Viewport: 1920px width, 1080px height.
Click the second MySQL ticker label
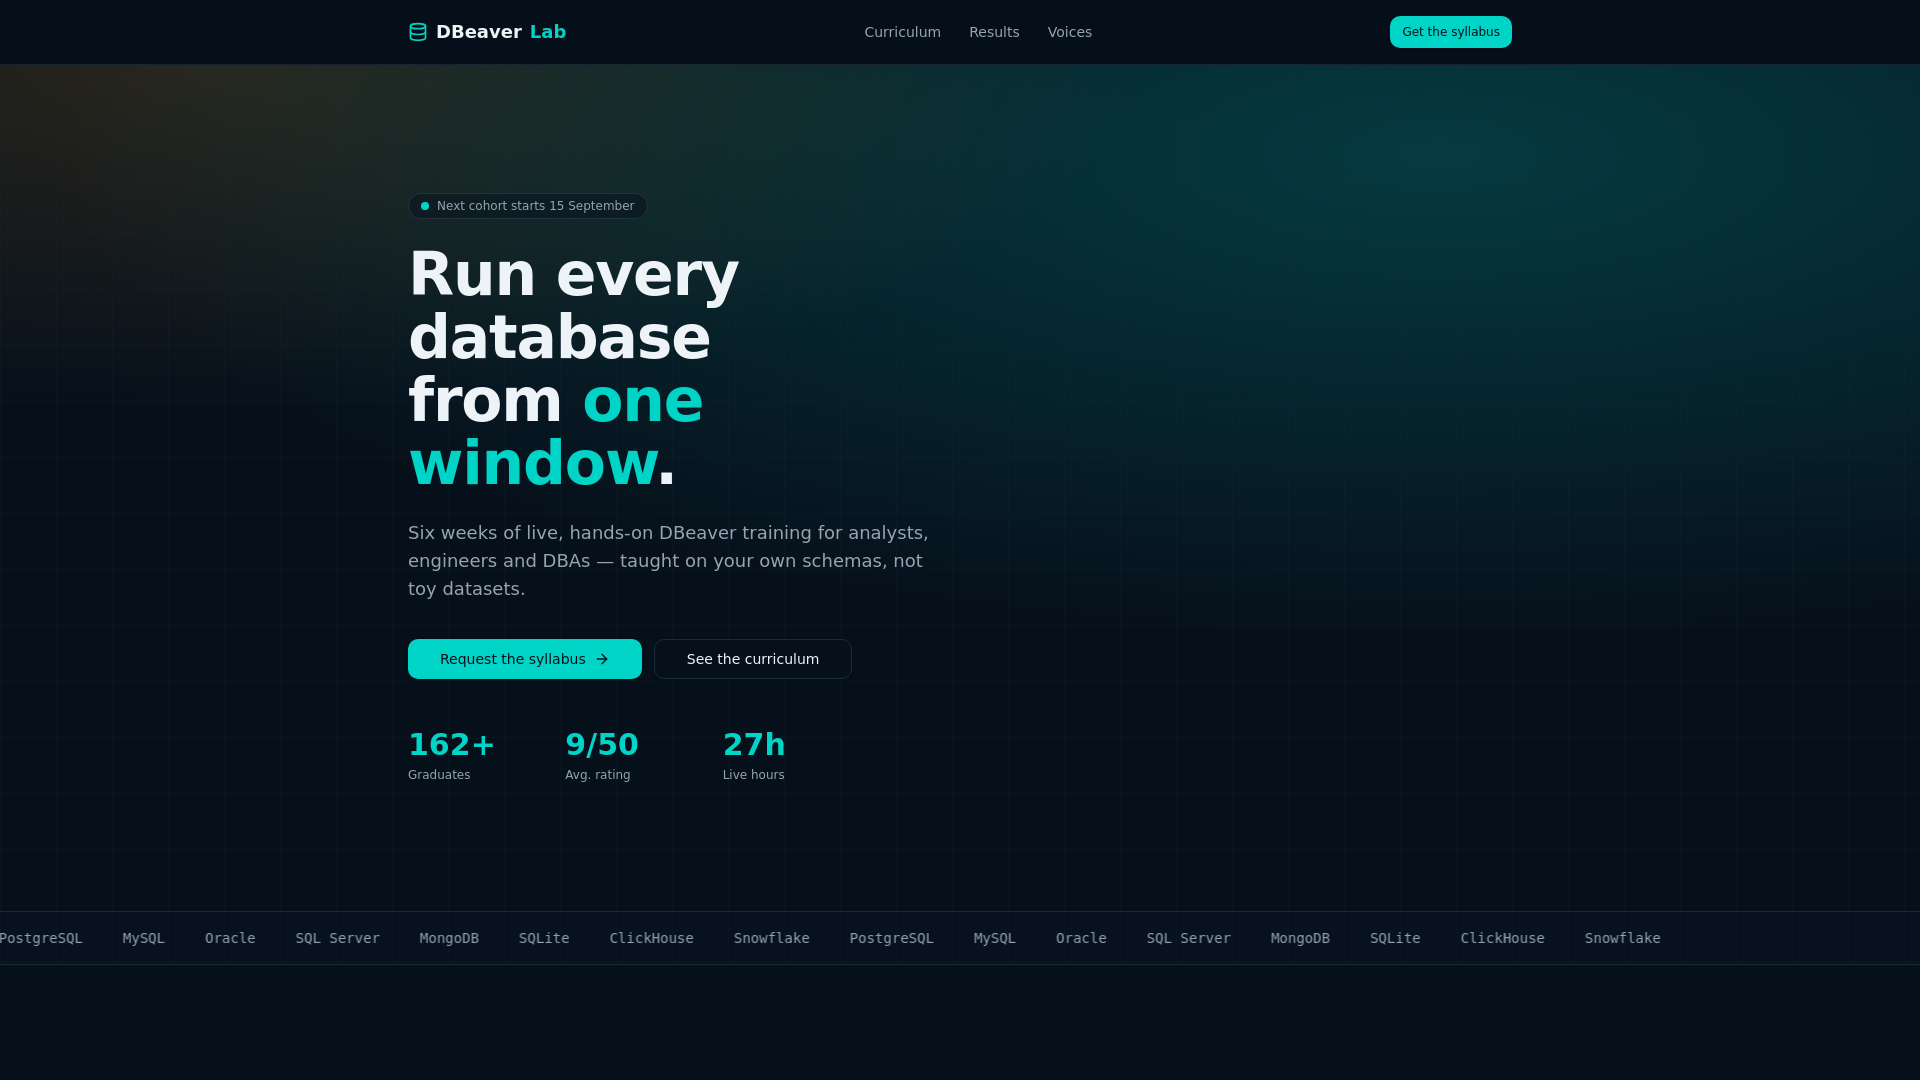[x=995, y=938]
